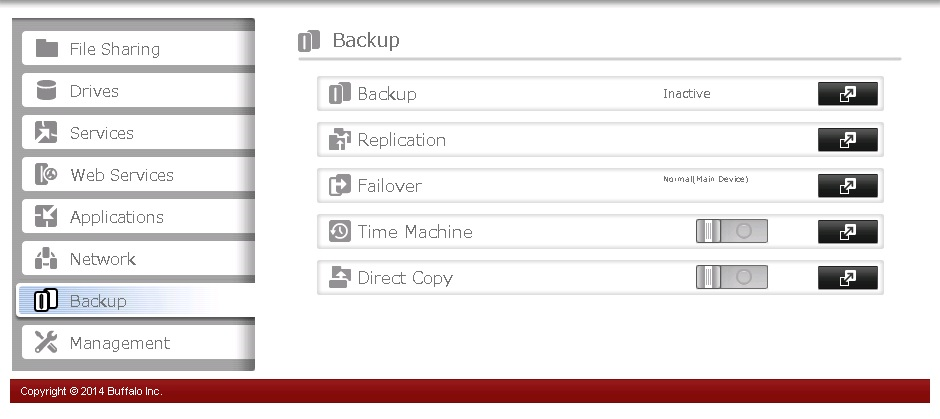The height and width of the screenshot is (419, 940).
Task: Select the Backup menu item in sidebar
Action: coord(97,301)
